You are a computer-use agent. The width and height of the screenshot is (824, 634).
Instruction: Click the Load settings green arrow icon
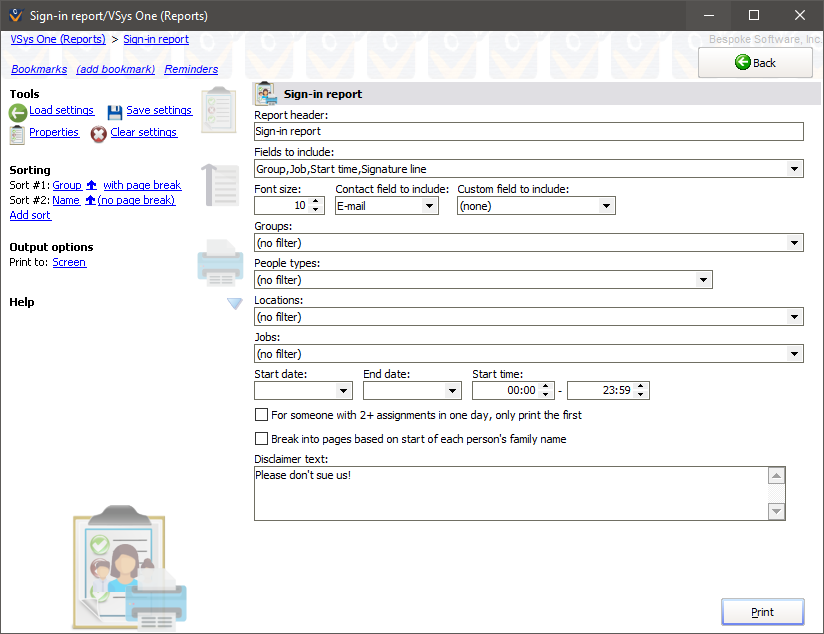(17, 111)
